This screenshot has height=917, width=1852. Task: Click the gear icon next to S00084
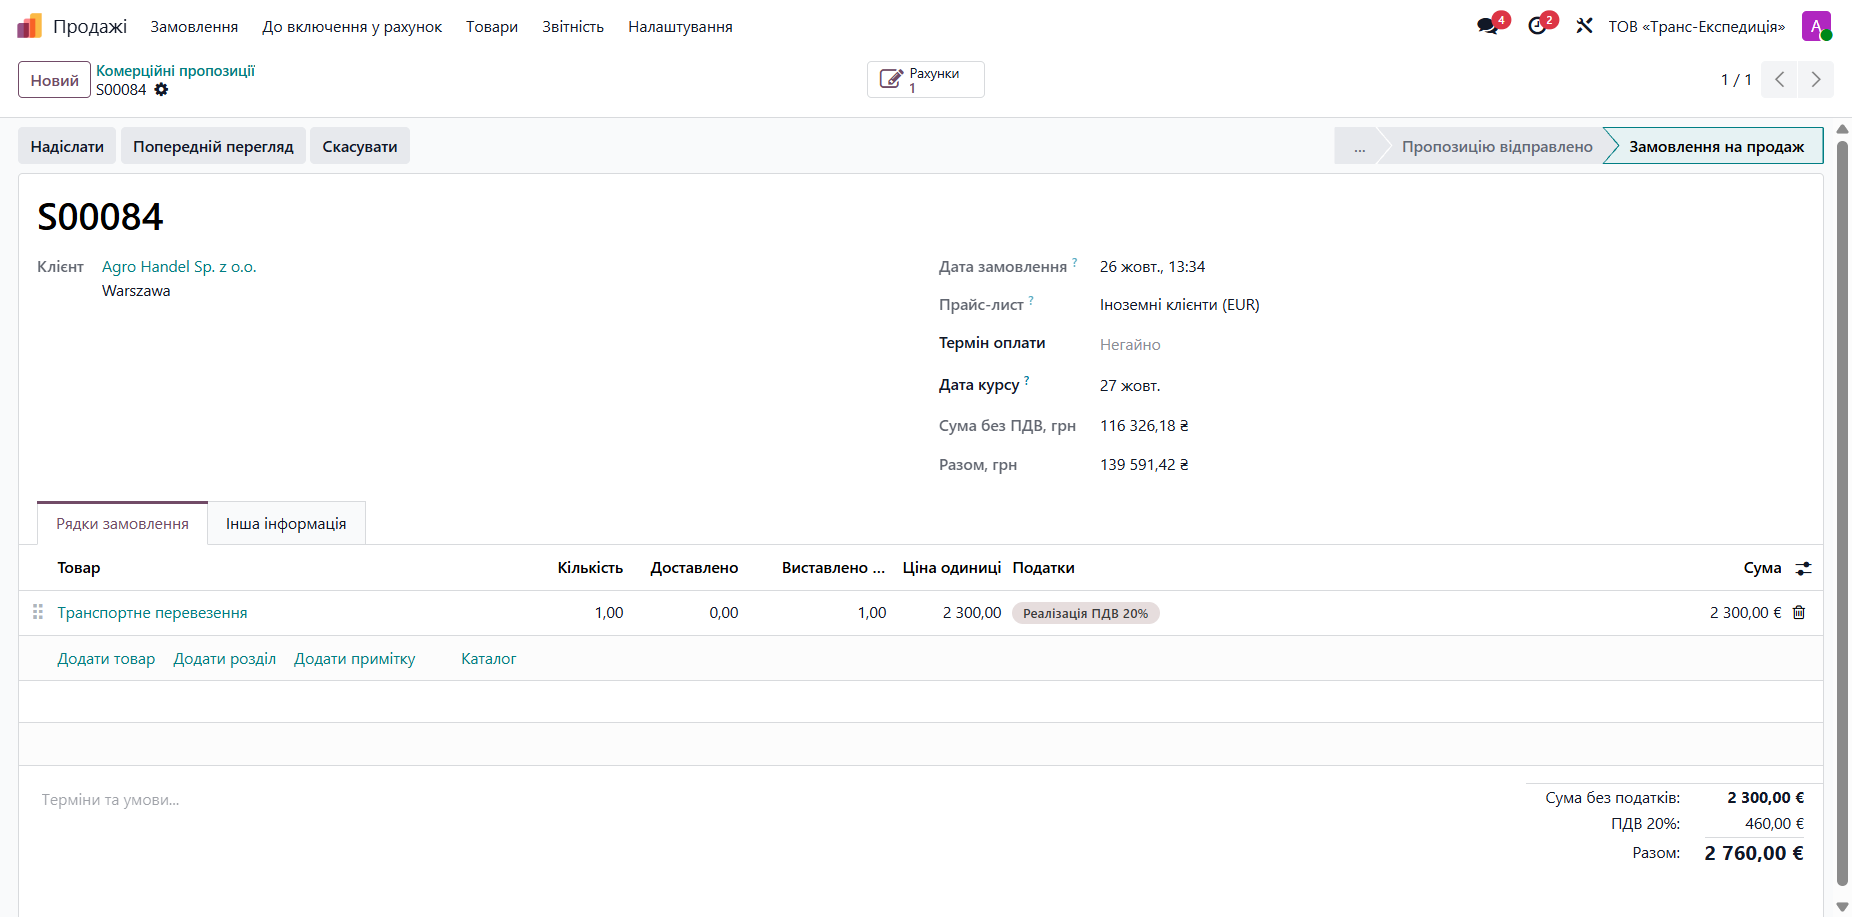(161, 90)
